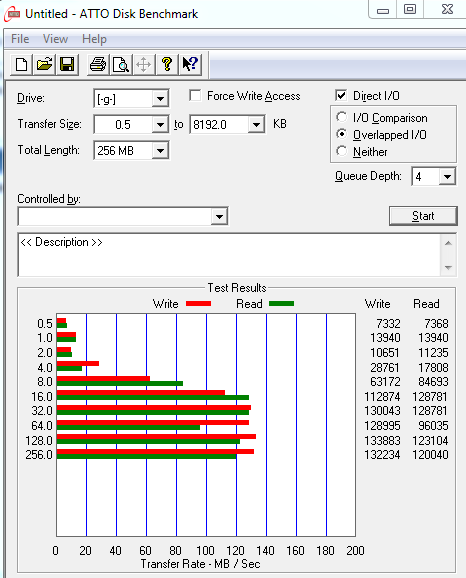Screen dimensions: 466x578
Task: Activate the context help pointer icon
Action: pos(190,65)
